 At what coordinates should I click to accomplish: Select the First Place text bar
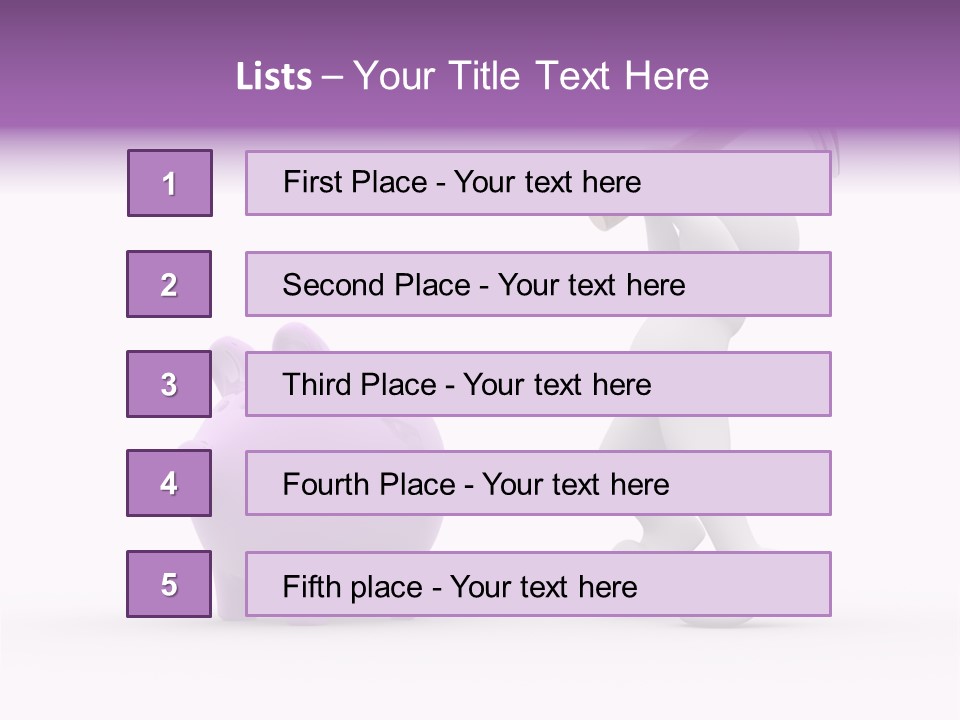point(538,183)
